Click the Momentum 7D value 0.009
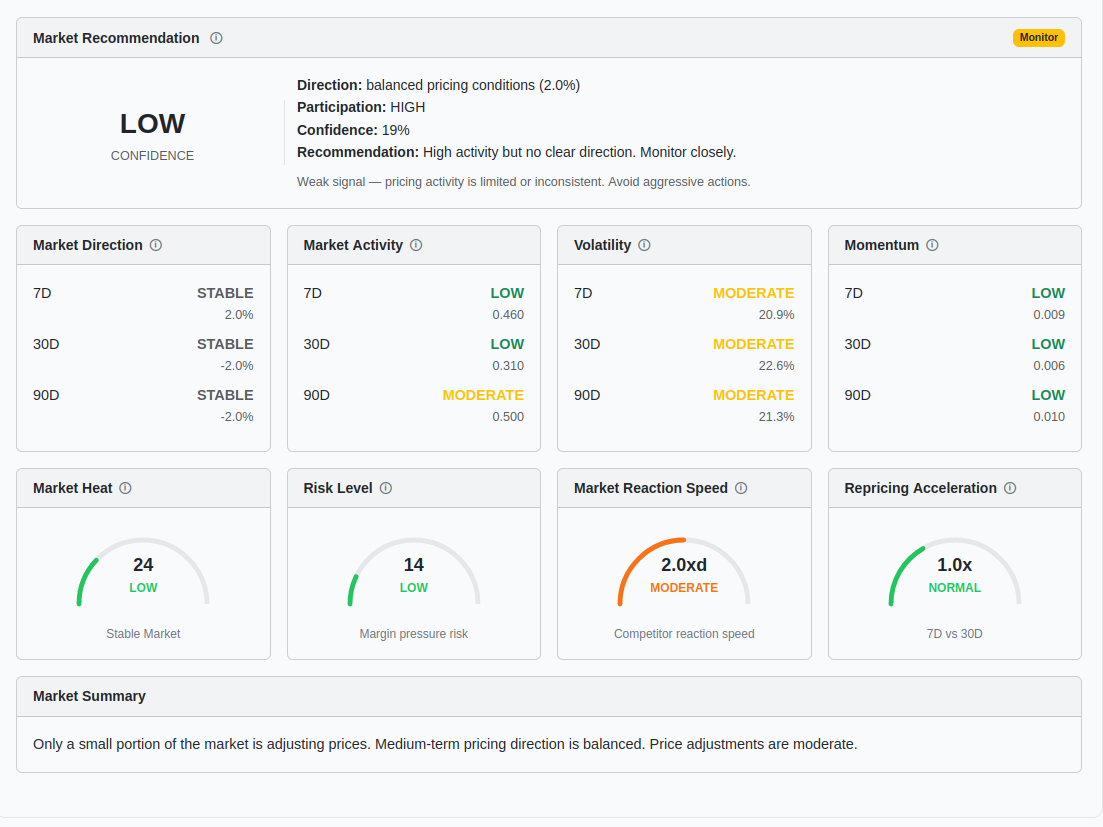Viewport: 1103px width, 827px height. [x=1049, y=315]
